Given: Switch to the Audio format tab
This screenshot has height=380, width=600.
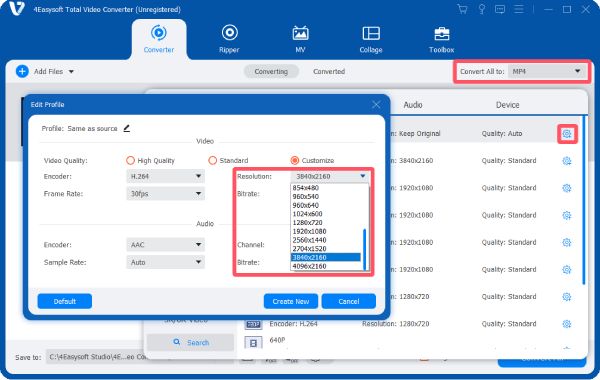Looking at the screenshot, I should [413, 105].
